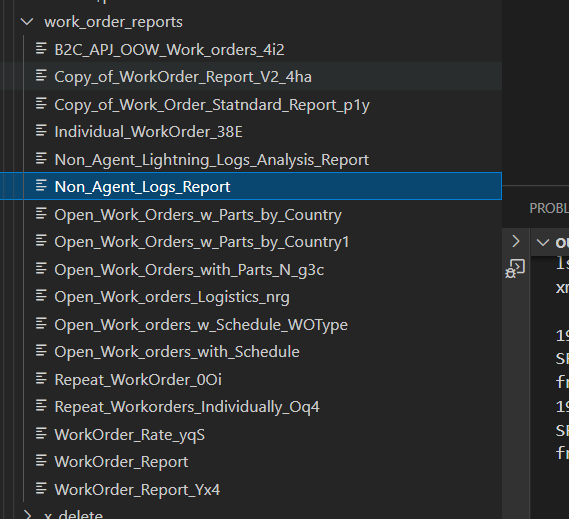The height and width of the screenshot is (519, 569).
Task: Open WorkOrder_Rate_yqS file
Action: click(130, 435)
